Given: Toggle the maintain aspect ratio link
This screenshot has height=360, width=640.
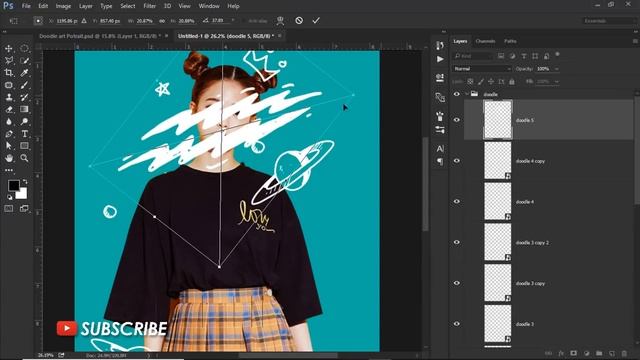Looking at the screenshot, I should pos(162,20).
